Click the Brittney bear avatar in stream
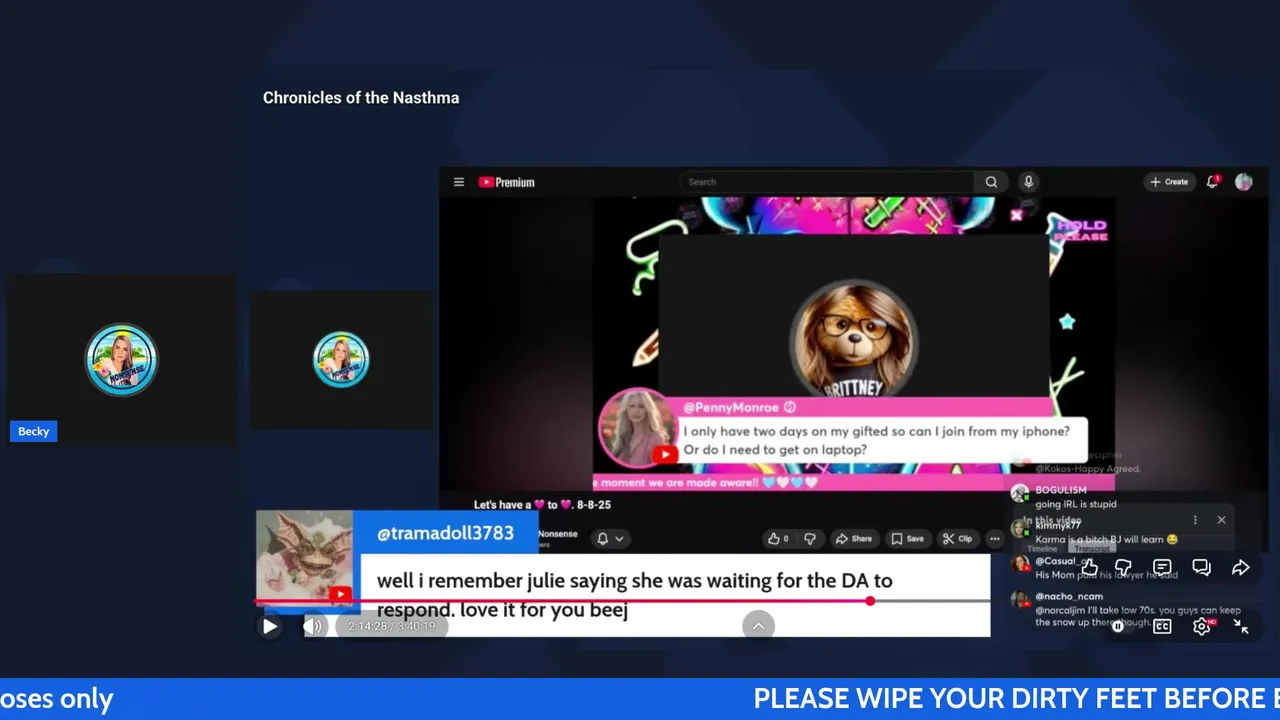The height and width of the screenshot is (720, 1280). pos(853,341)
